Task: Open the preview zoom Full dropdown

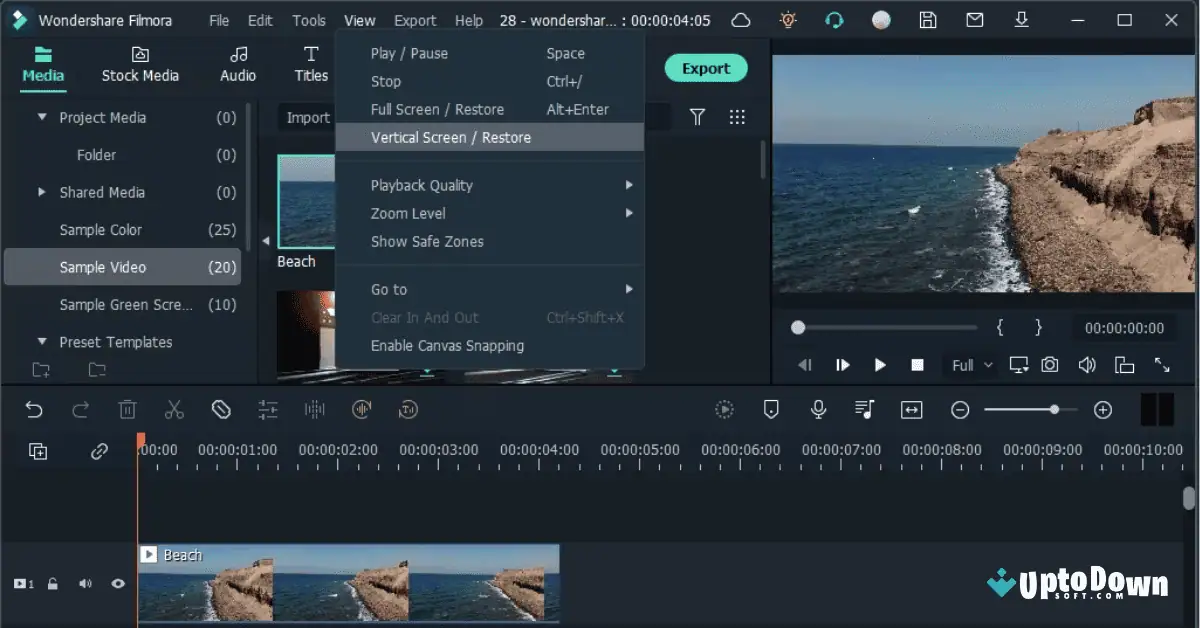Action: (968, 364)
